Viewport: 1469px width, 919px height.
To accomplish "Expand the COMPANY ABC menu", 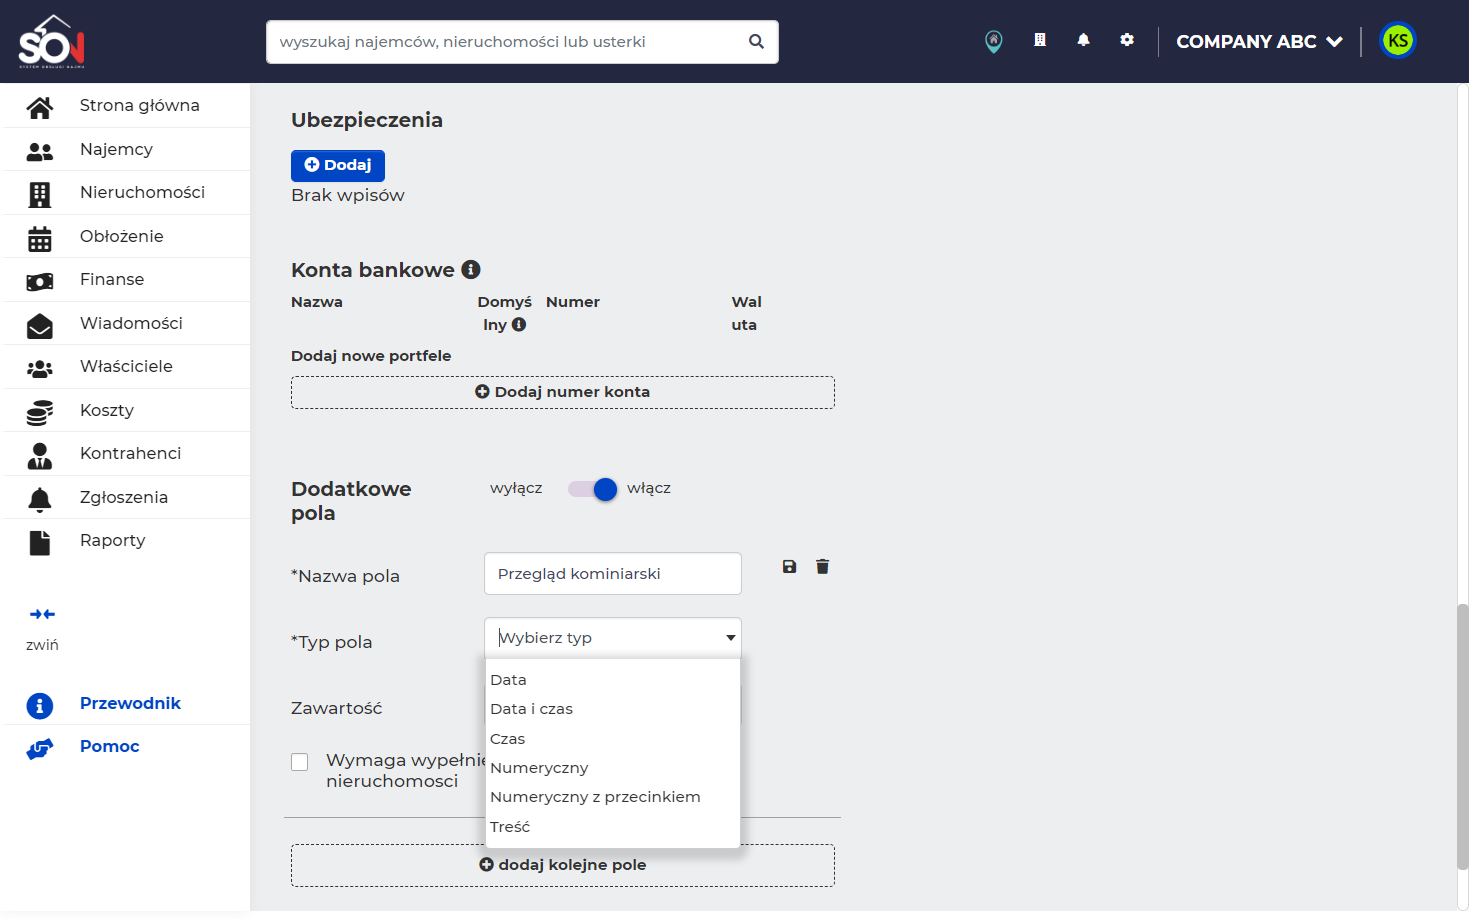I will click(1259, 42).
